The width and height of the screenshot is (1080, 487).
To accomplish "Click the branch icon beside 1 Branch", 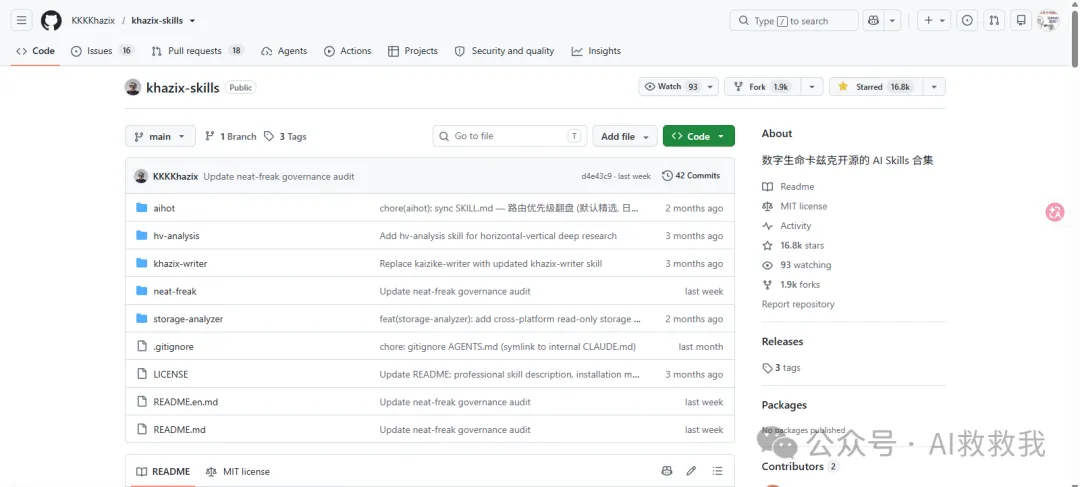I will tap(209, 136).
